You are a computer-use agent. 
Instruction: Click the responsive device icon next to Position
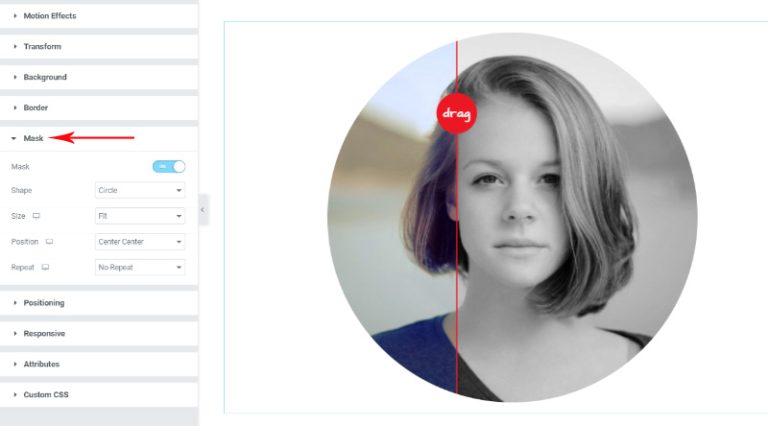49,242
